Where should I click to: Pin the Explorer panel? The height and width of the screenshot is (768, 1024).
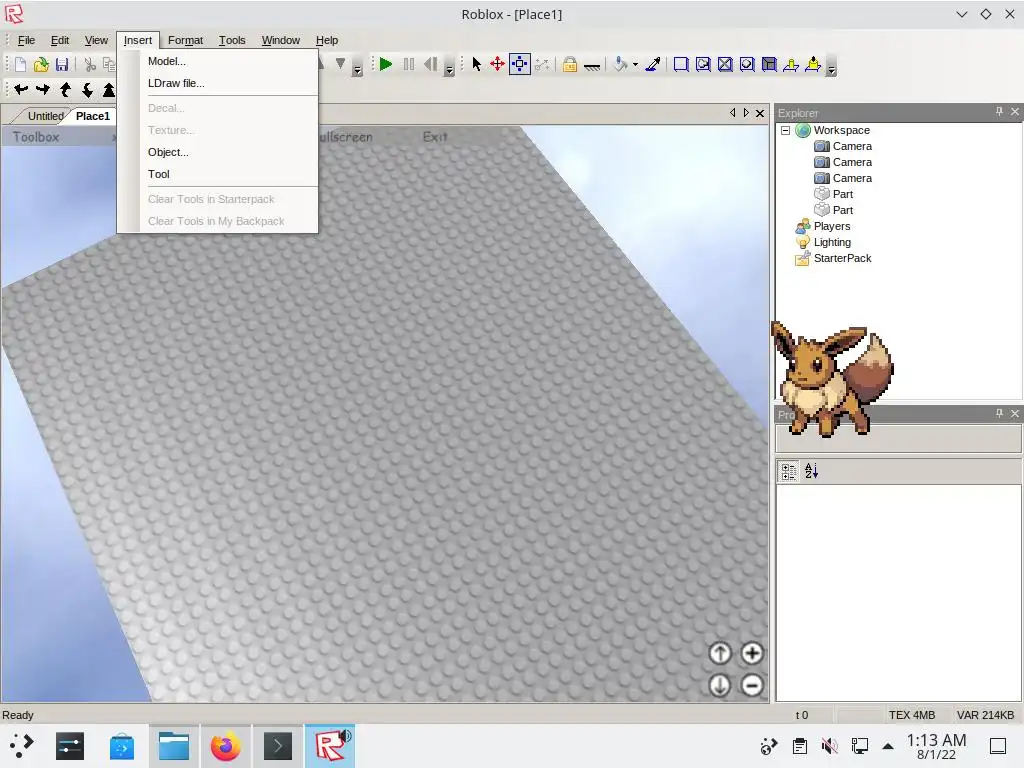[x=999, y=112]
